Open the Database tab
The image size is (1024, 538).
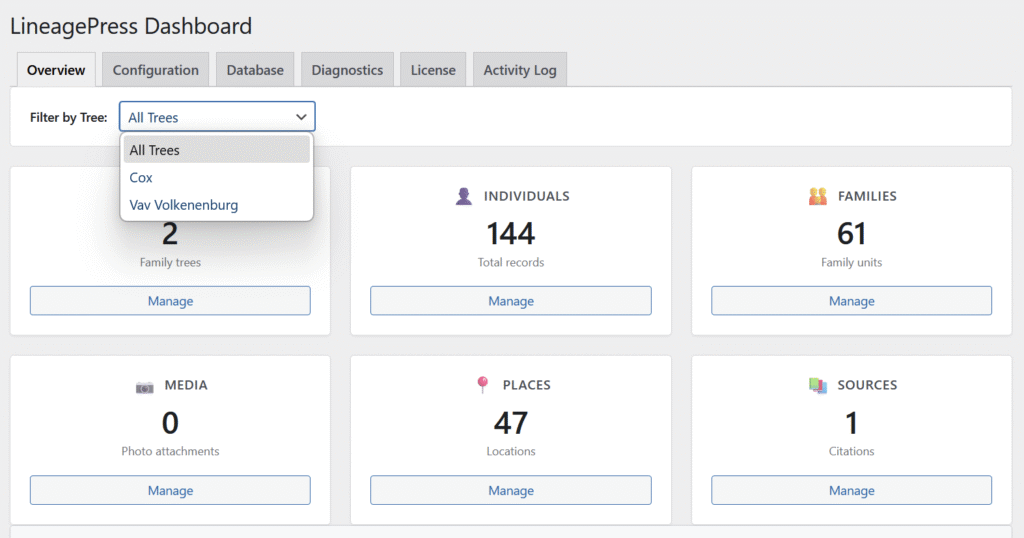[x=255, y=70]
